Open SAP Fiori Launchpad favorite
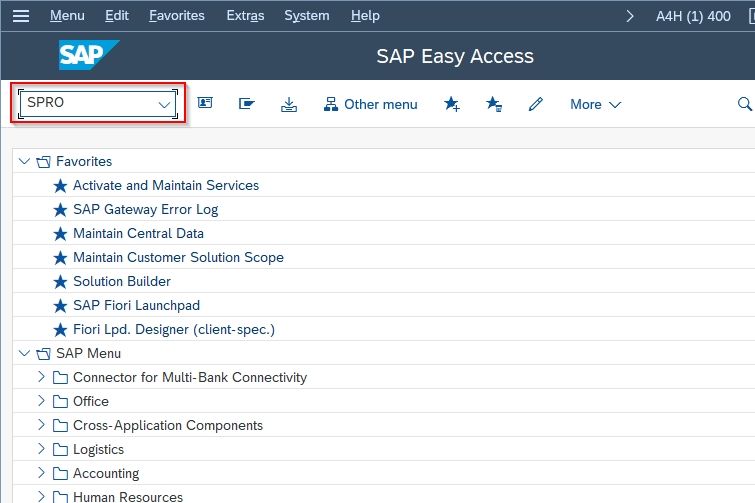 click(136, 305)
